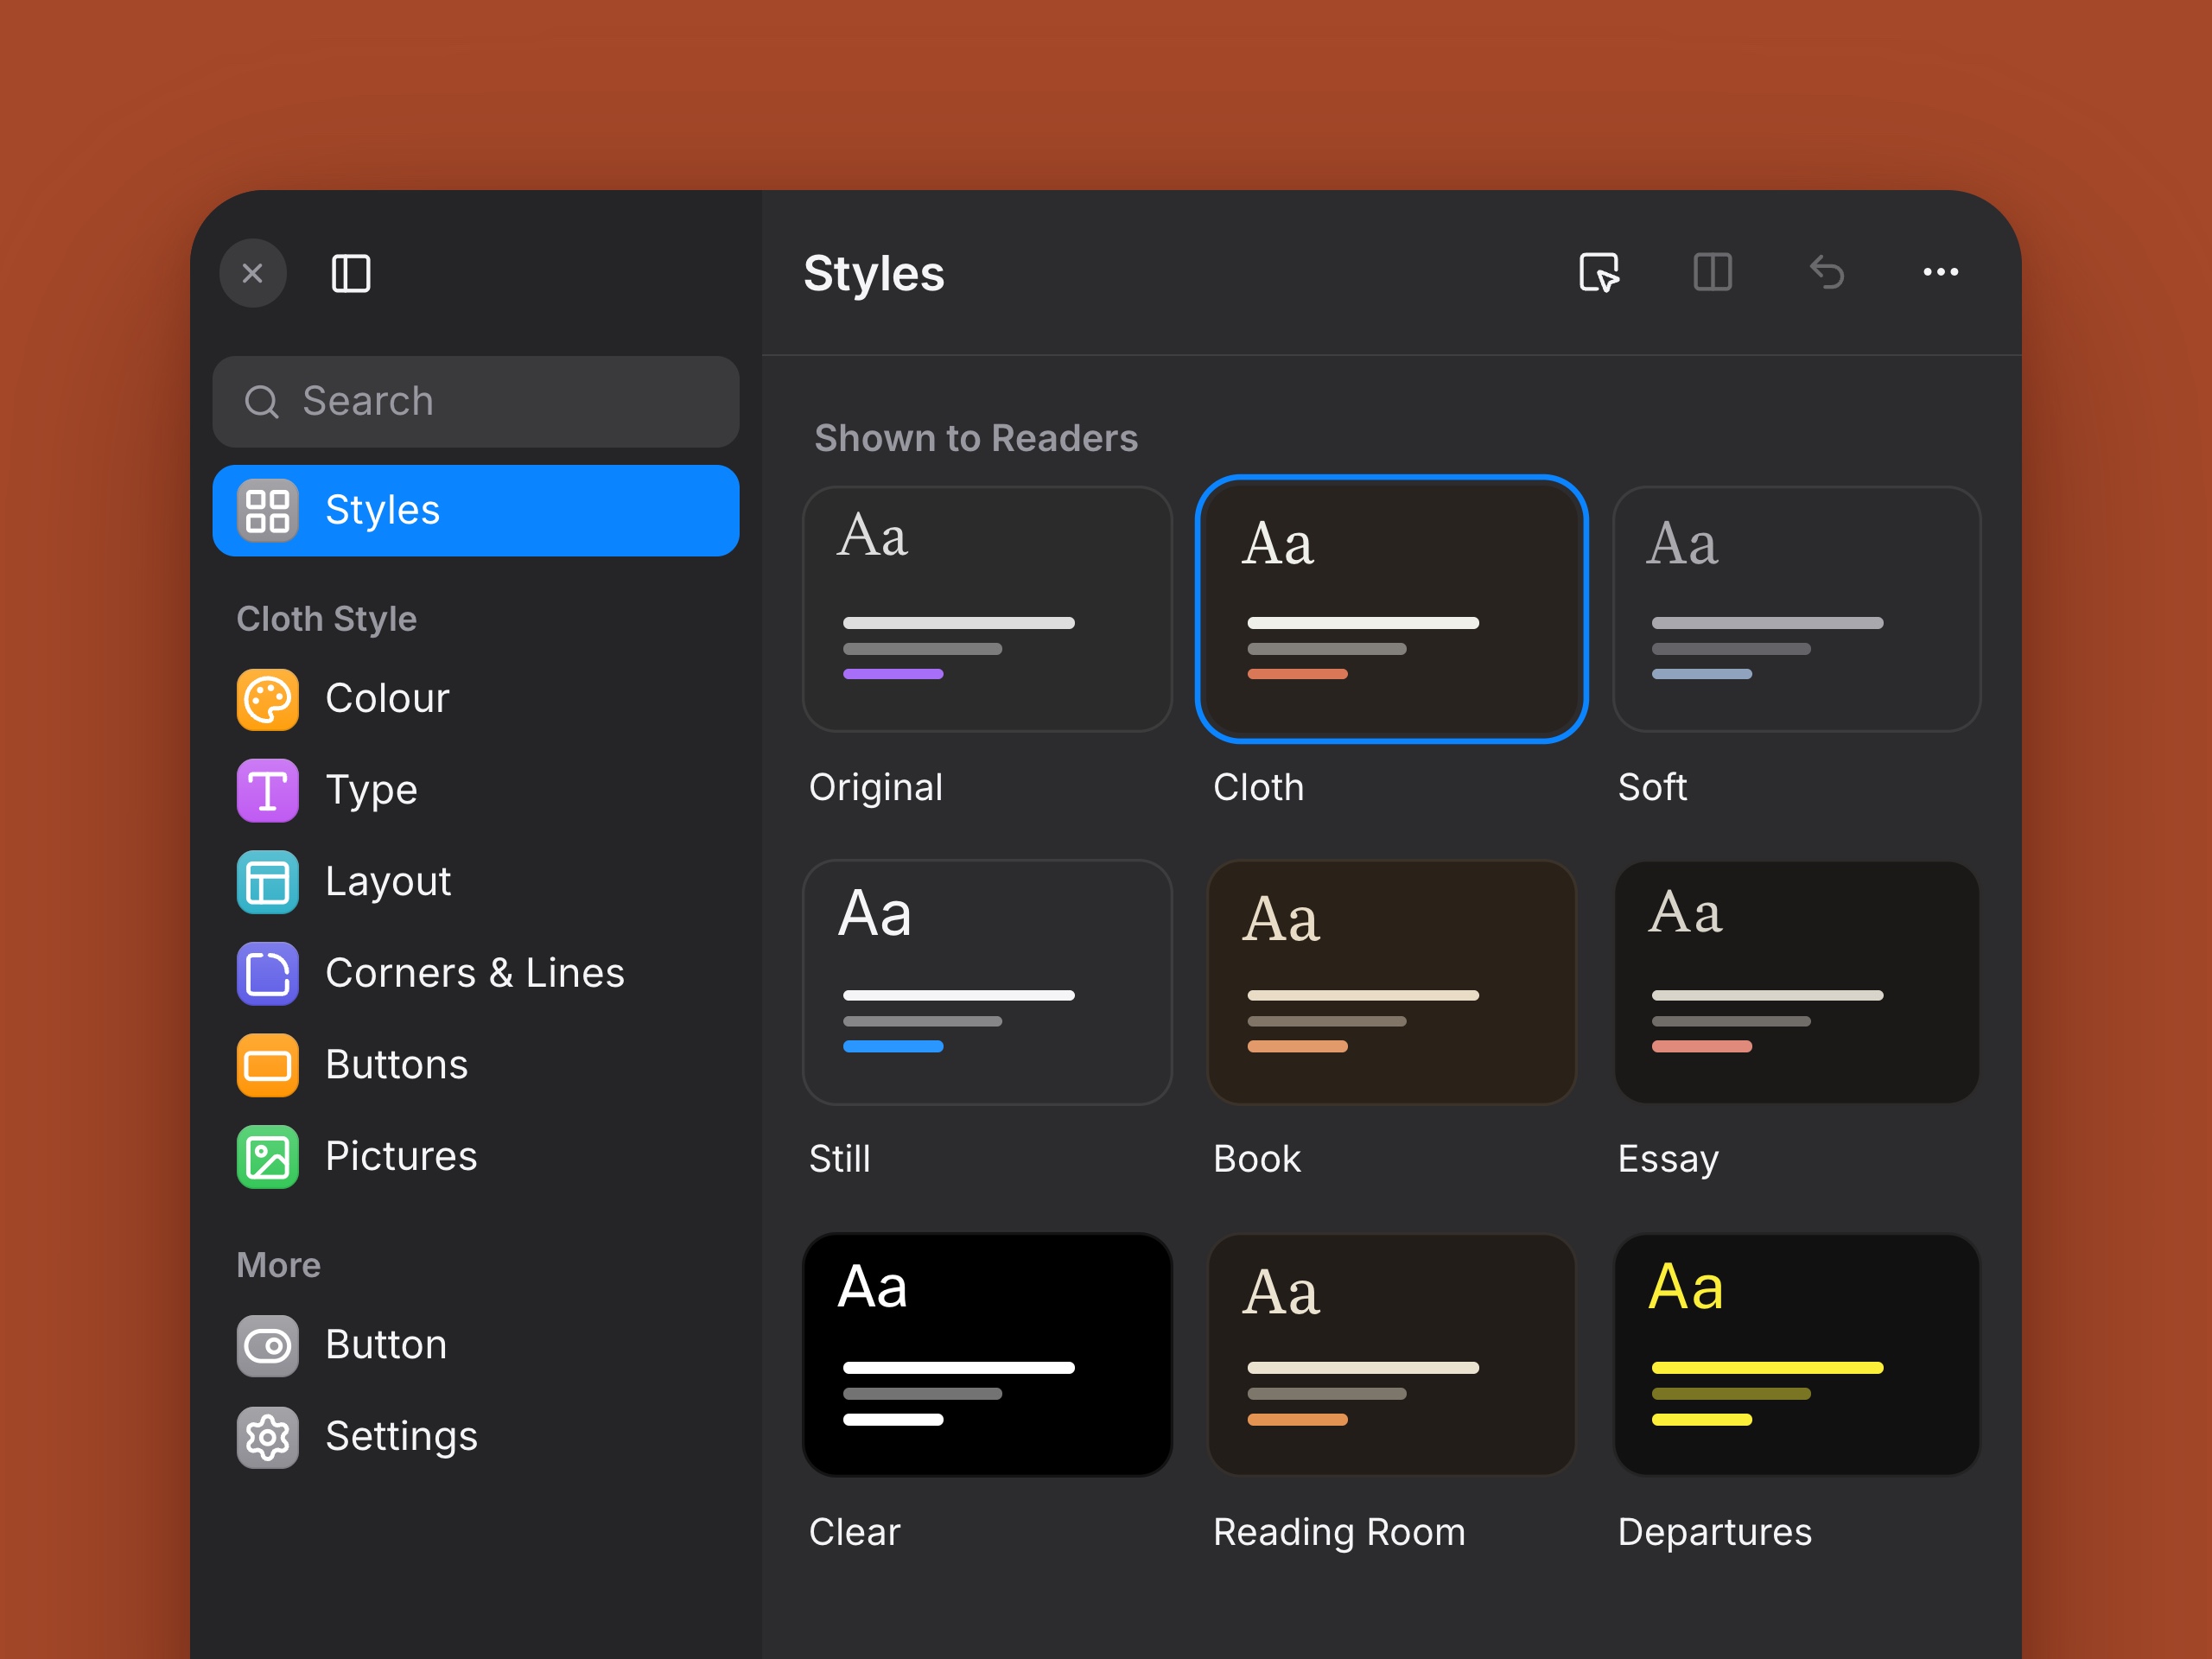Choose the Original style thumbnail
Screen dimensions: 2212x1659
tap(987, 609)
